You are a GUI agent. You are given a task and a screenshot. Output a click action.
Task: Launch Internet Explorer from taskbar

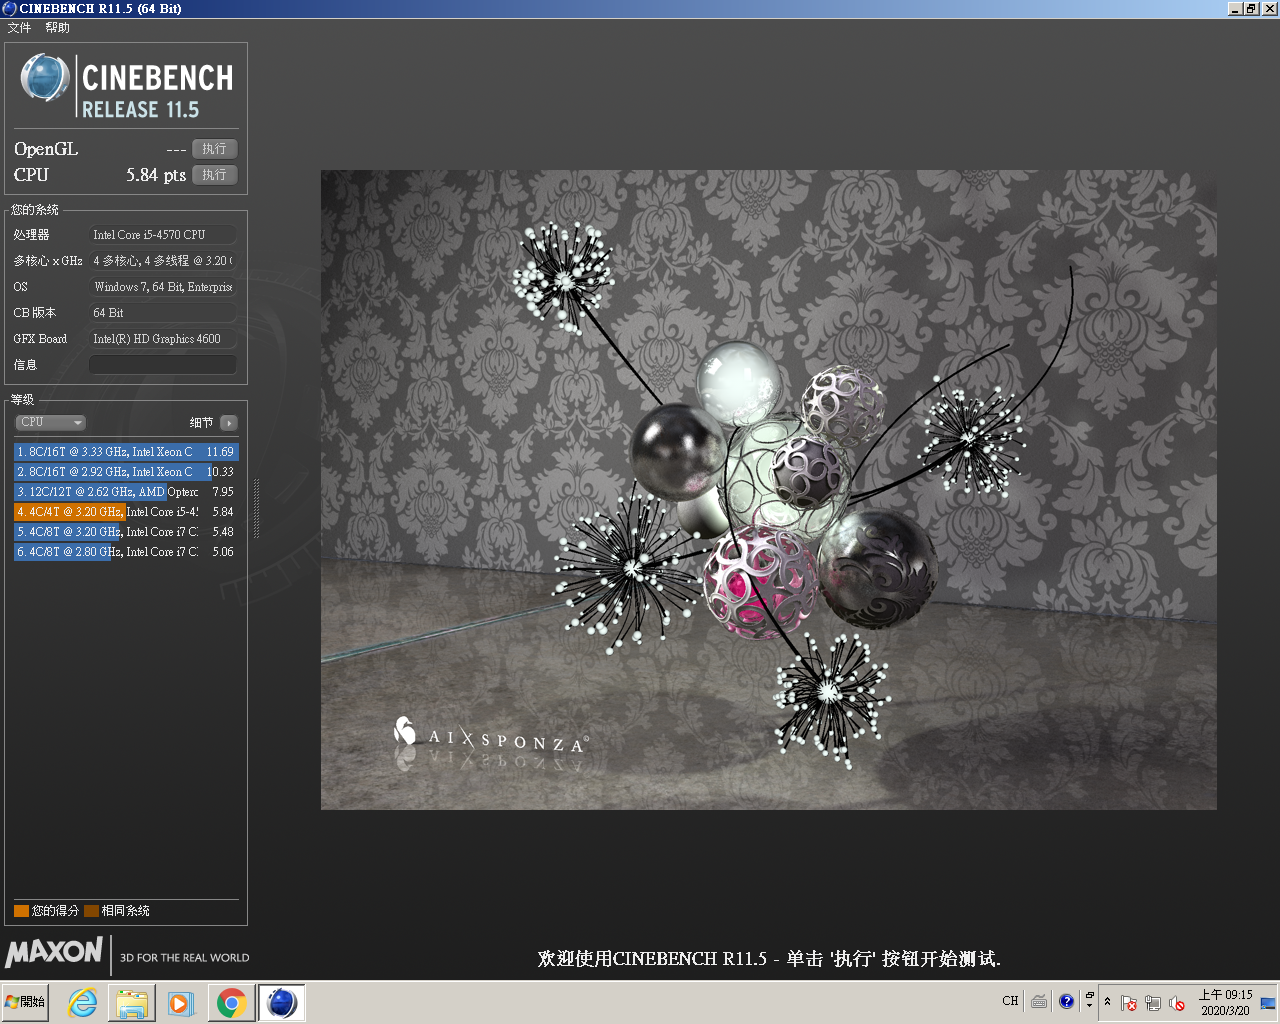coord(83,1003)
